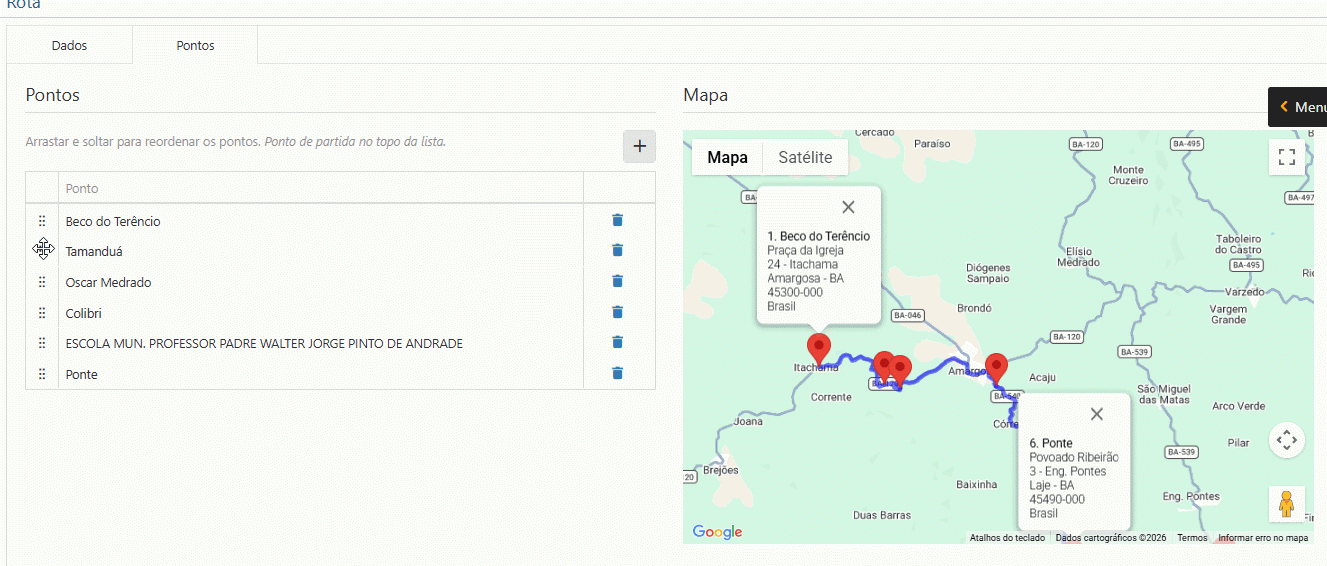Close the Beco do Terêncio info window
This screenshot has height=566, width=1327.
click(848, 207)
